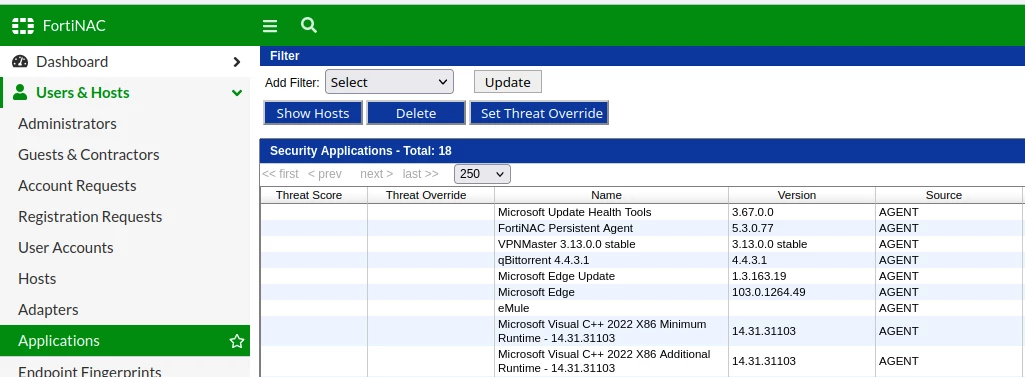This screenshot has width=1025, height=377.
Task: Toggle the Applications favorite star
Action: point(237,341)
